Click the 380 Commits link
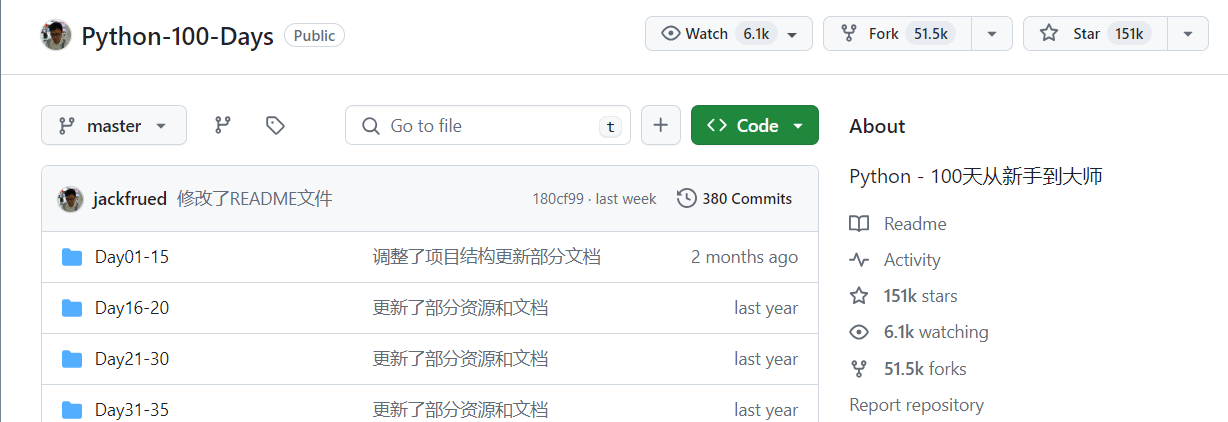 tap(746, 198)
